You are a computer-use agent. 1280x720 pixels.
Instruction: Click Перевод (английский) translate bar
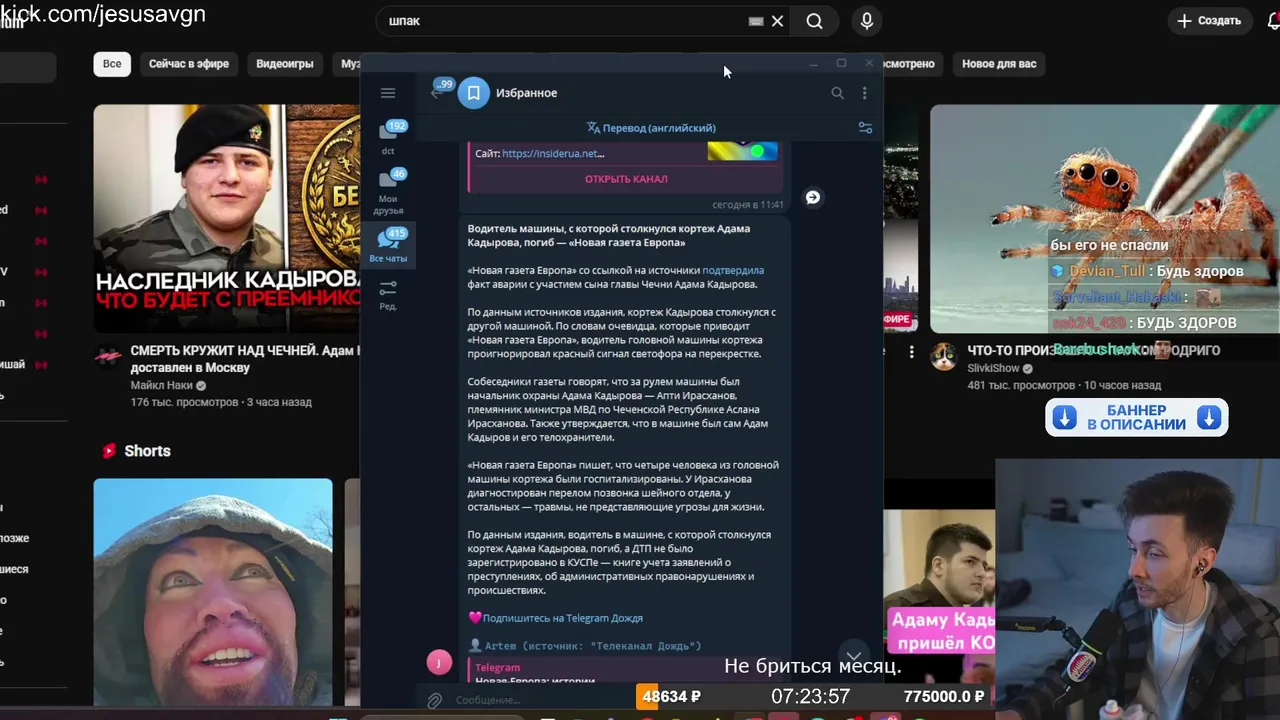tap(651, 128)
